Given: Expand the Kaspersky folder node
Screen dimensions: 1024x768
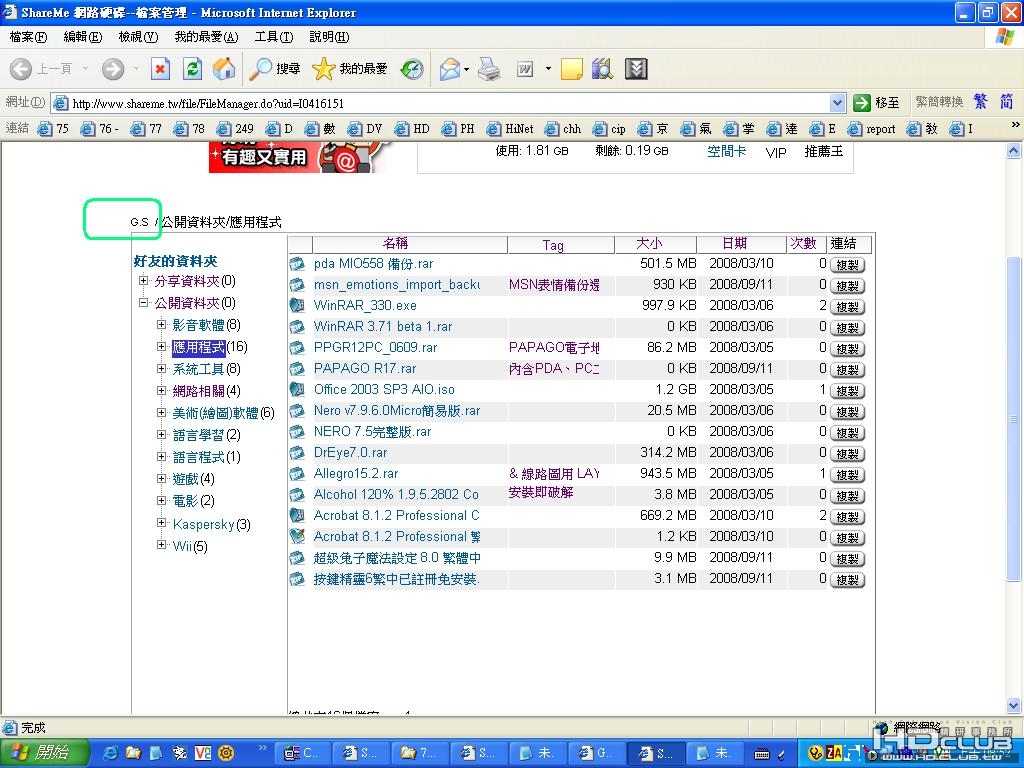Looking at the screenshot, I should point(161,522).
